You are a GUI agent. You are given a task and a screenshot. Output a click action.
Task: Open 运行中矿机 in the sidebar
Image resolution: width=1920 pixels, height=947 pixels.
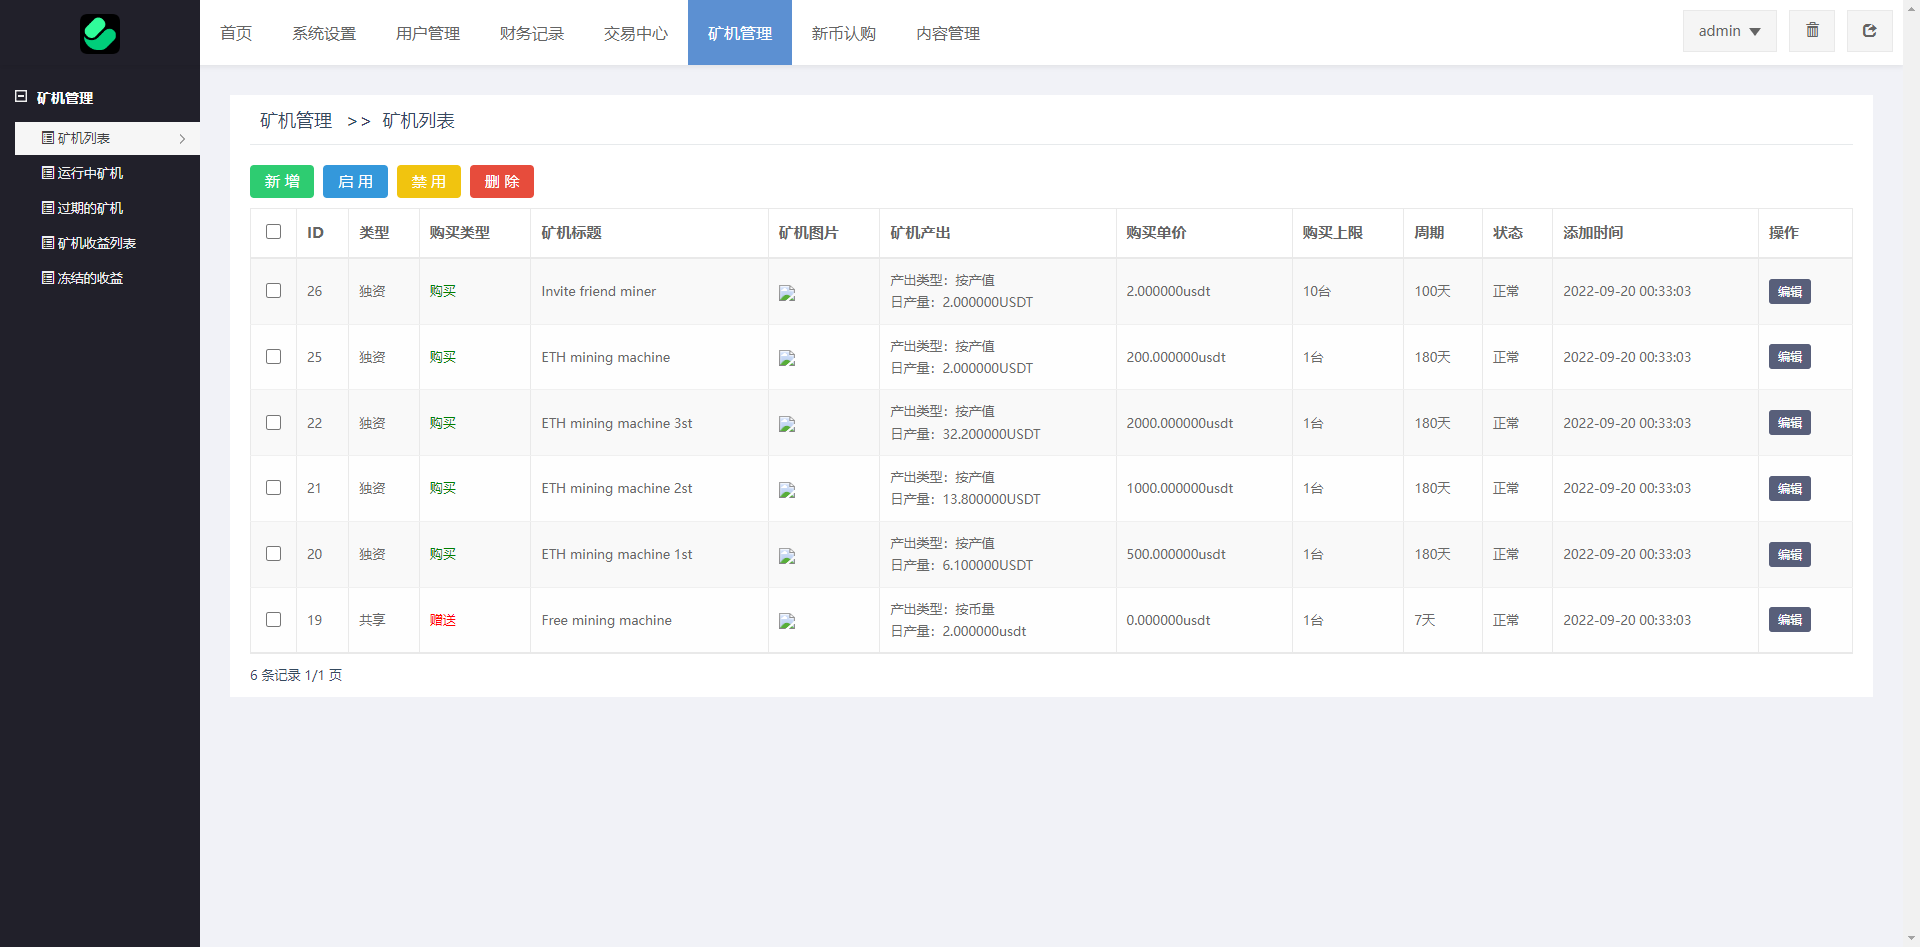90,173
